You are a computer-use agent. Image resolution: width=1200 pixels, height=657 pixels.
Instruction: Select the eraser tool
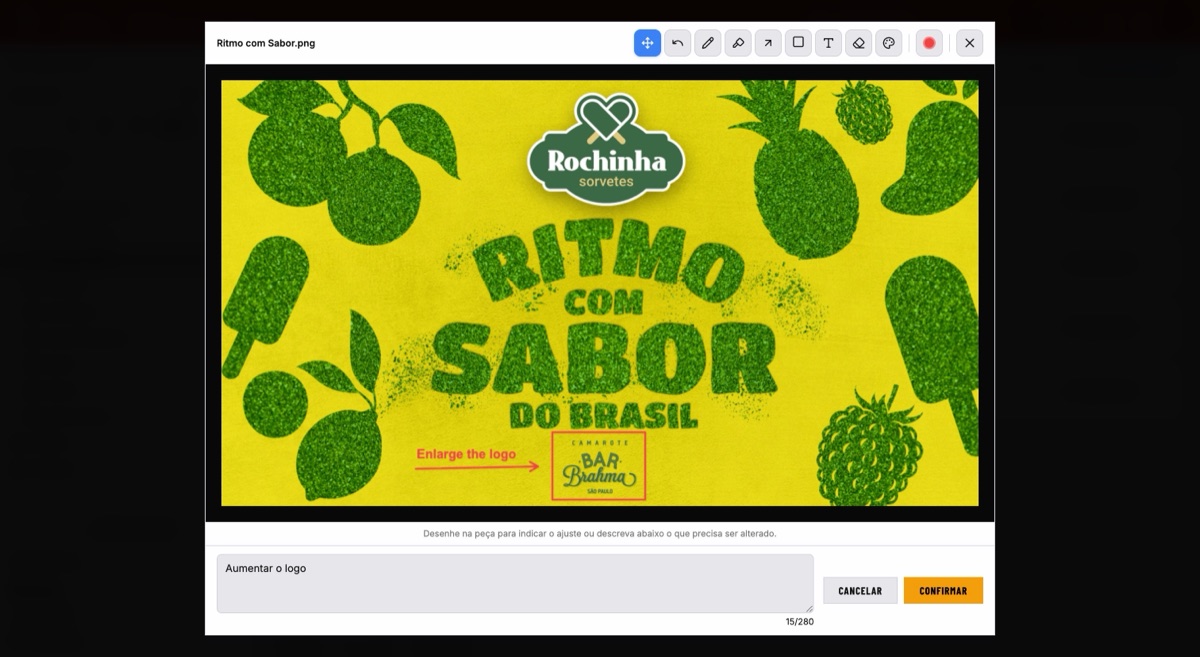click(x=858, y=43)
